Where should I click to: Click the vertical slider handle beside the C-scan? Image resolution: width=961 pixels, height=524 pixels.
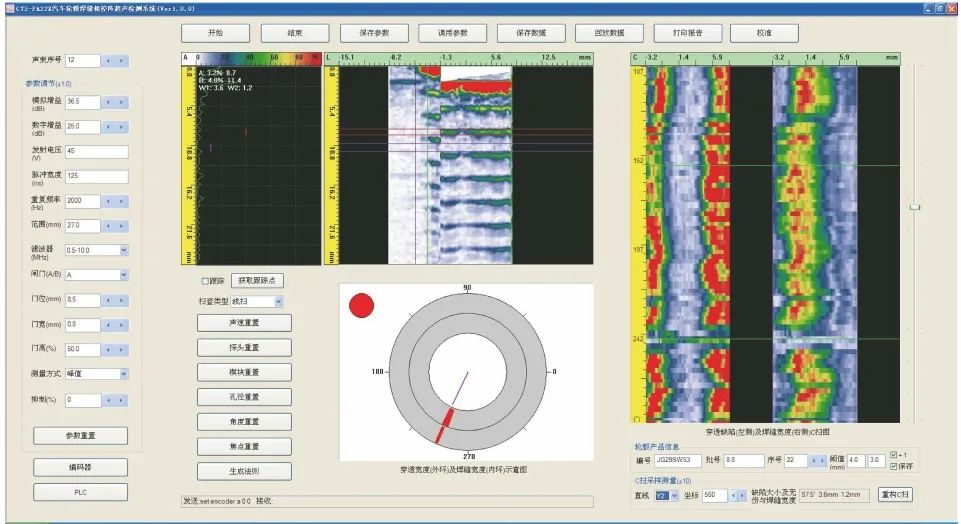click(914, 207)
